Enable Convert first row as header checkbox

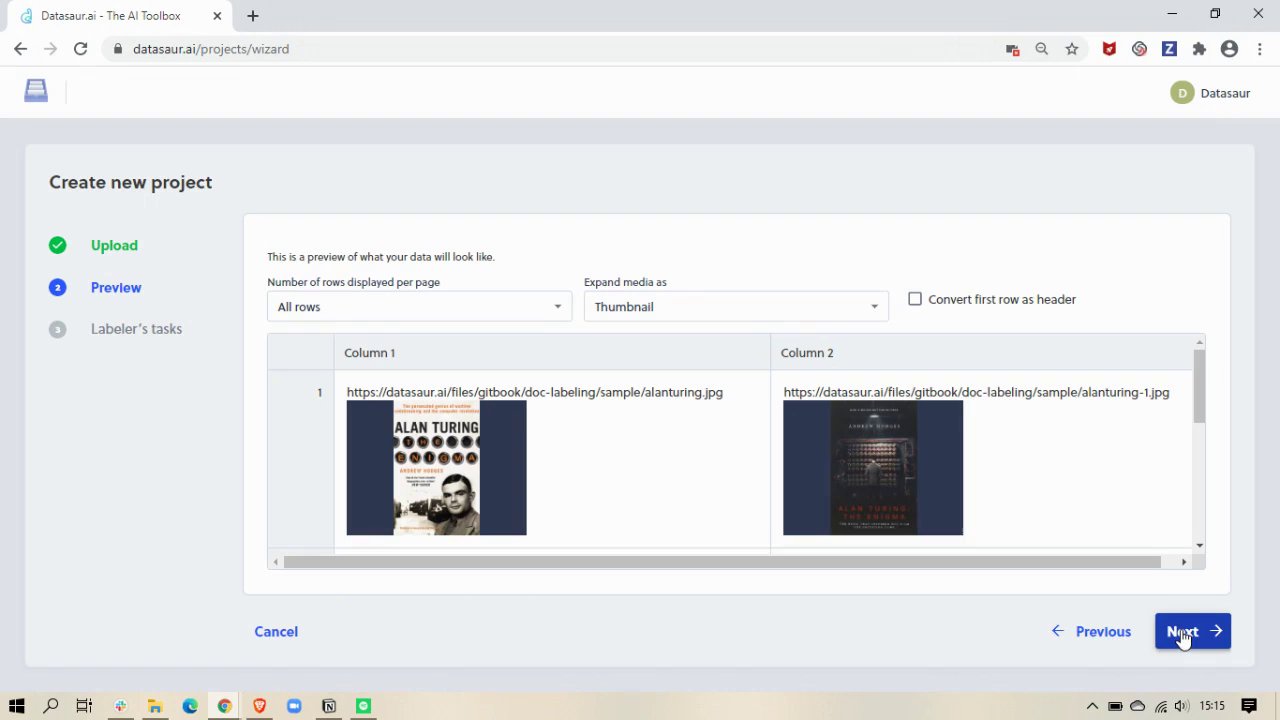click(x=915, y=299)
